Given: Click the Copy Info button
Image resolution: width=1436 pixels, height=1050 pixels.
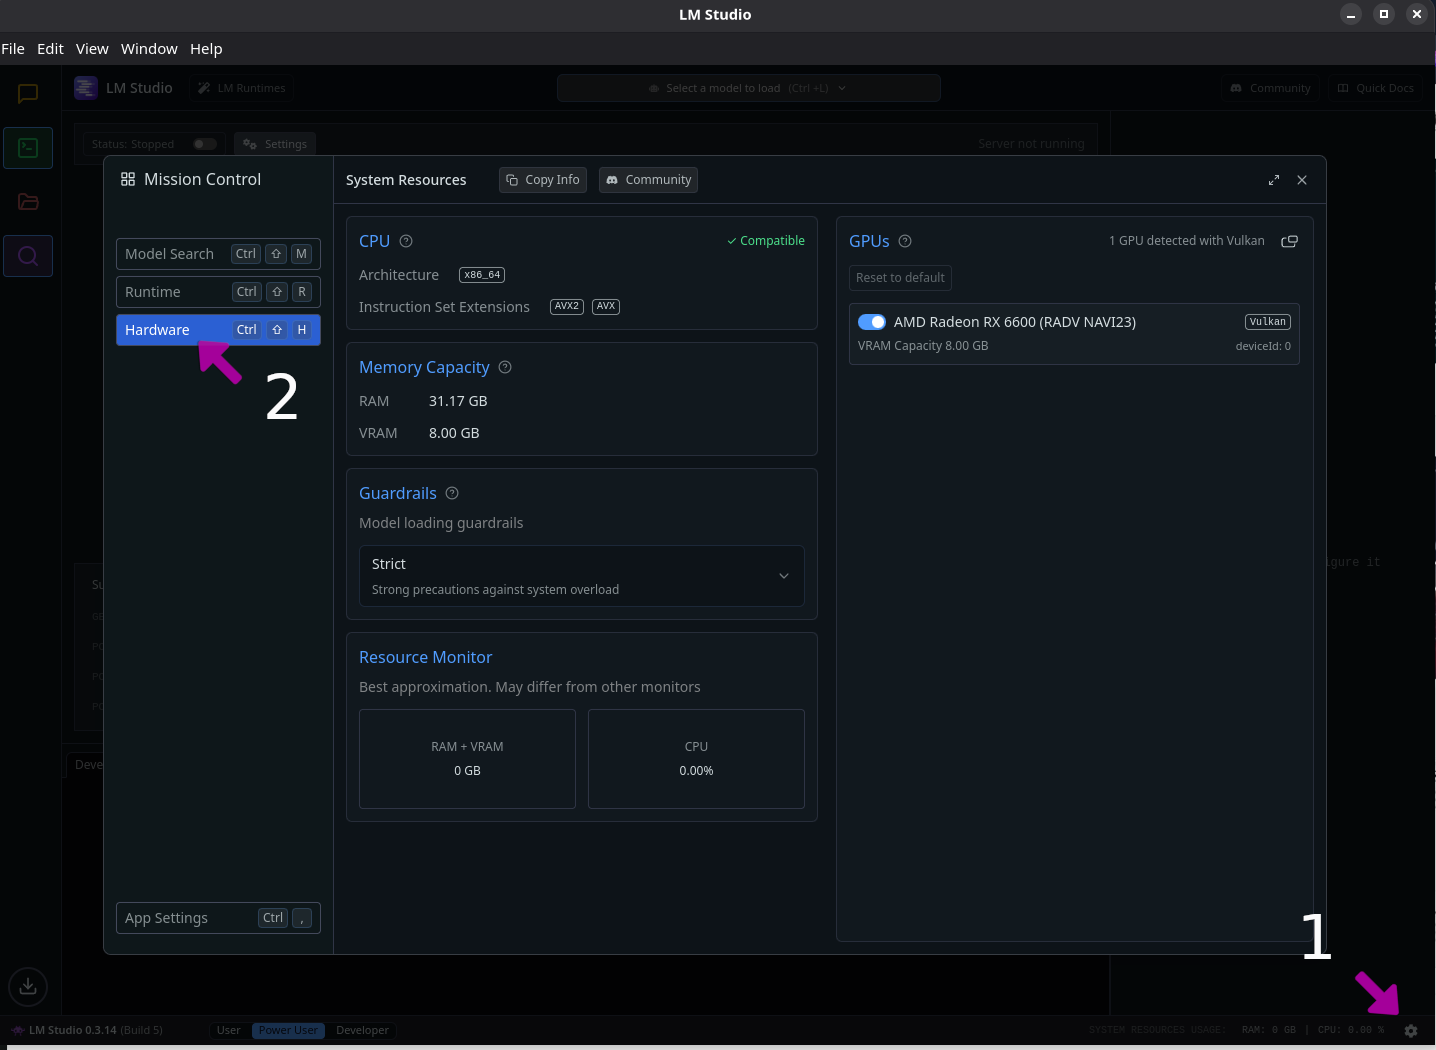Looking at the screenshot, I should click(543, 180).
